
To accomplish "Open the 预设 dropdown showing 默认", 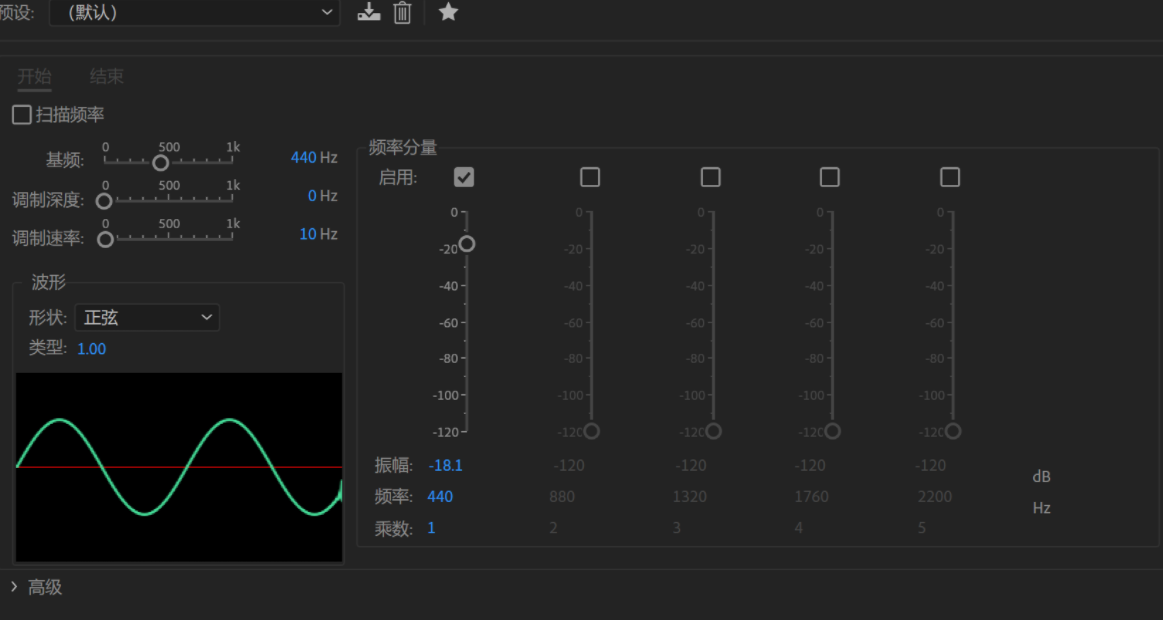I will (x=194, y=13).
